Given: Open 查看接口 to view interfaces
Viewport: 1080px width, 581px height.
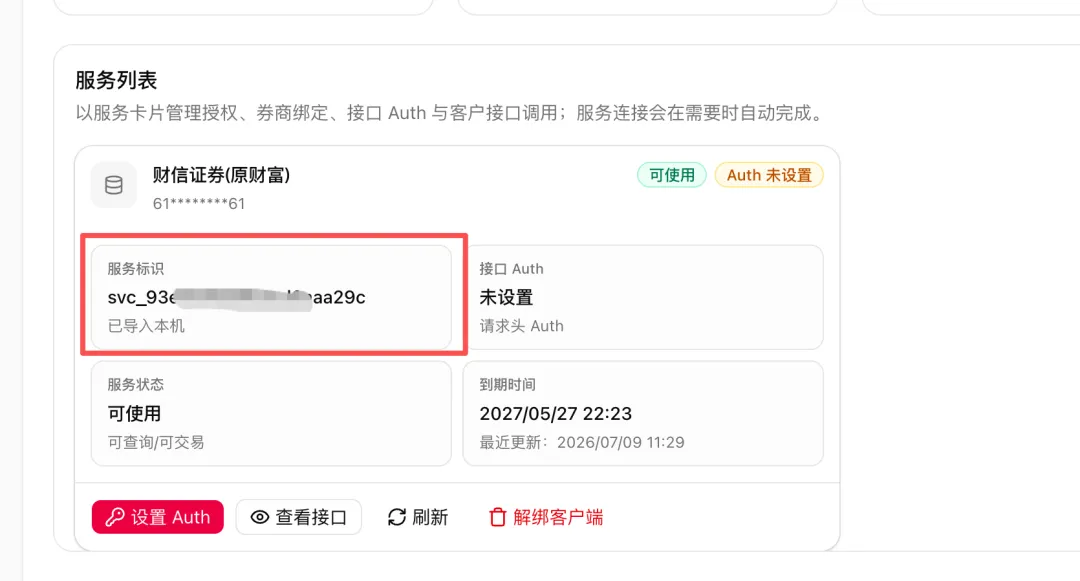Looking at the screenshot, I should click(x=299, y=517).
